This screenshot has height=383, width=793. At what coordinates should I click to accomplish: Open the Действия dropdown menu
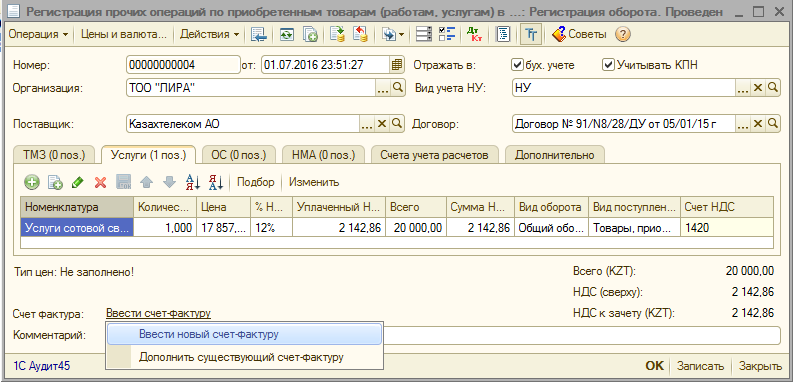209,34
